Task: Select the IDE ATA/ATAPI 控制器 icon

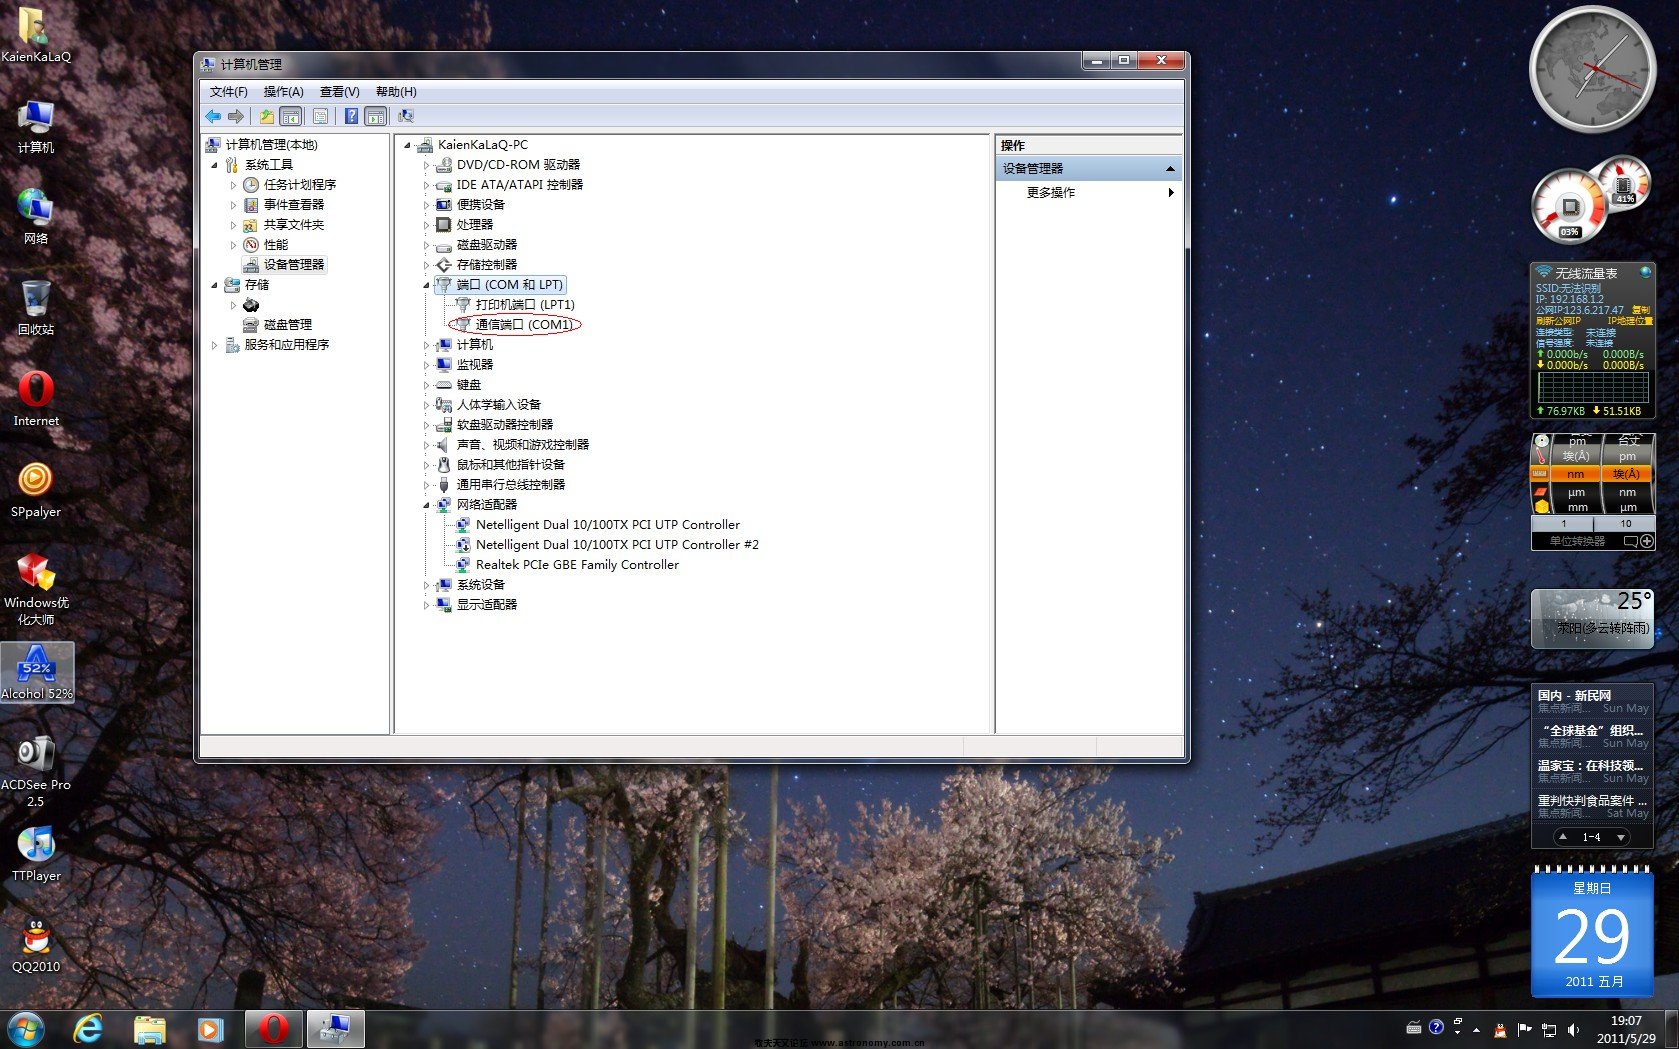Action: (444, 185)
